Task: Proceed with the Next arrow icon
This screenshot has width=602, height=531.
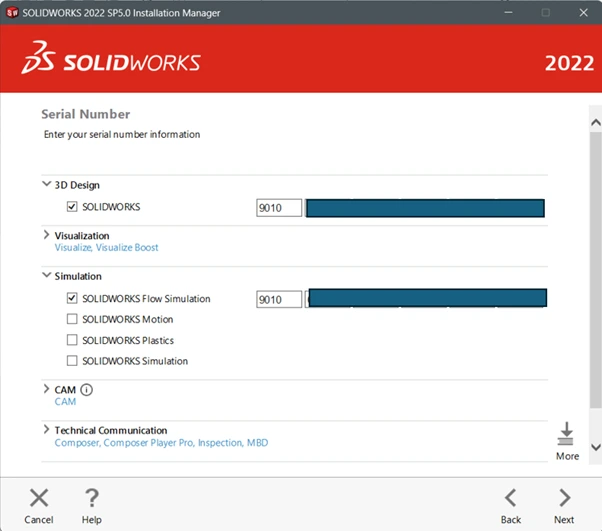Action: pyautogui.click(x=564, y=498)
